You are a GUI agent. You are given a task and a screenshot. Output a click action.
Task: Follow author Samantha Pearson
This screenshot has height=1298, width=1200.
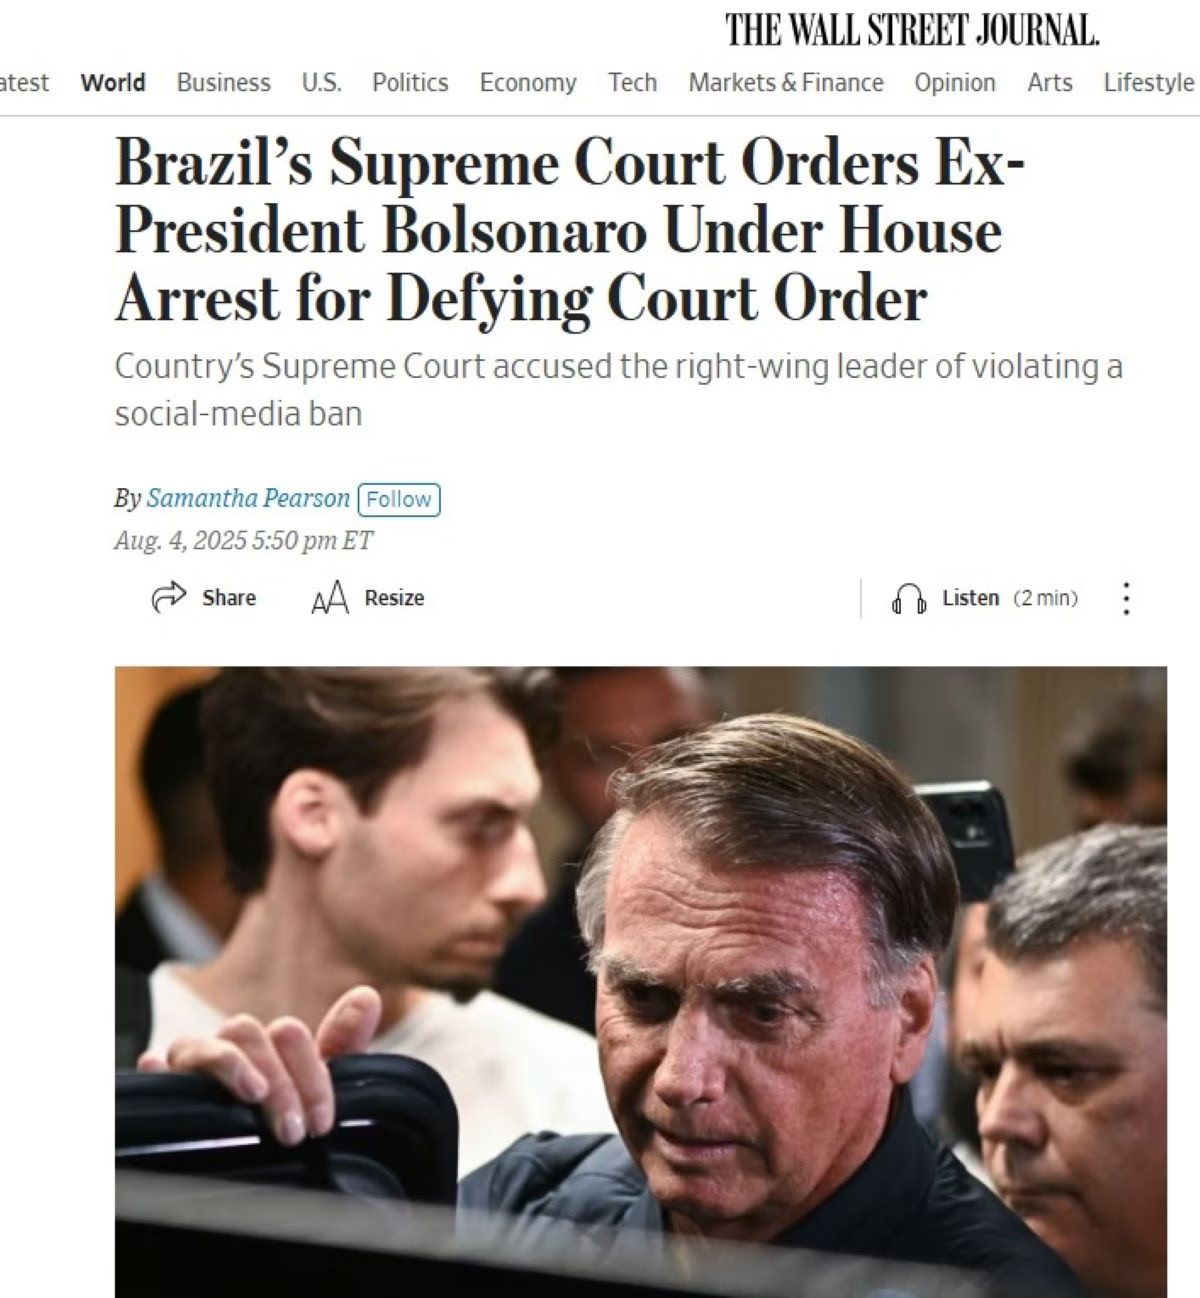pyautogui.click(x=399, y=499)
